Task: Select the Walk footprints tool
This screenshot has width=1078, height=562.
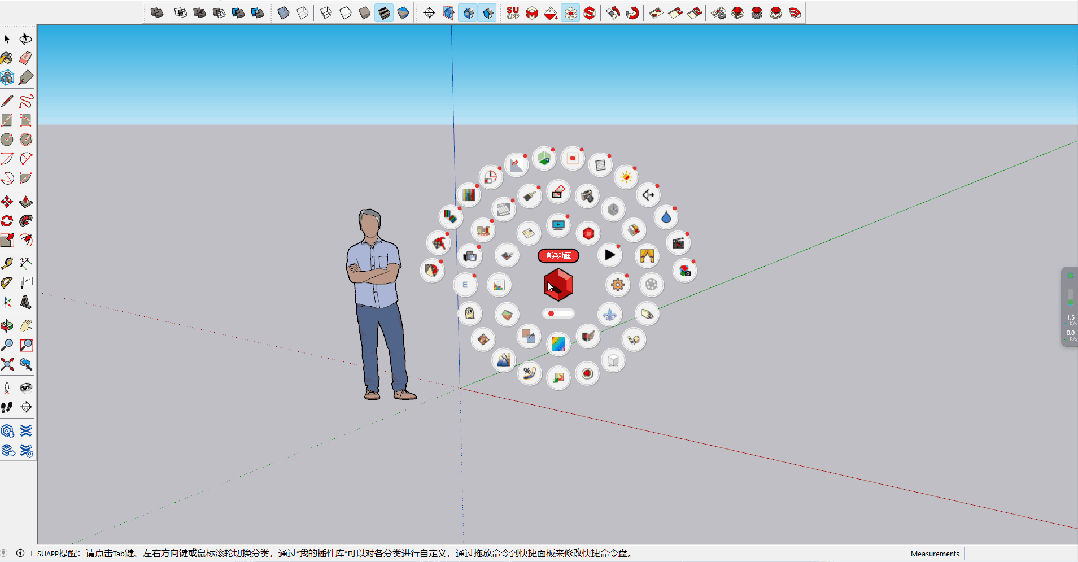Action: (7, 407)
